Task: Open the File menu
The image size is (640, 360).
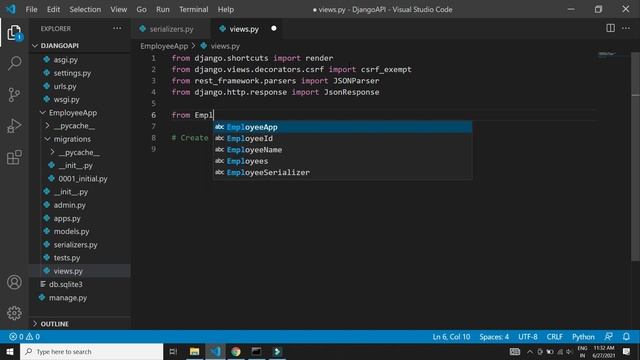Action: pos(31,9)
